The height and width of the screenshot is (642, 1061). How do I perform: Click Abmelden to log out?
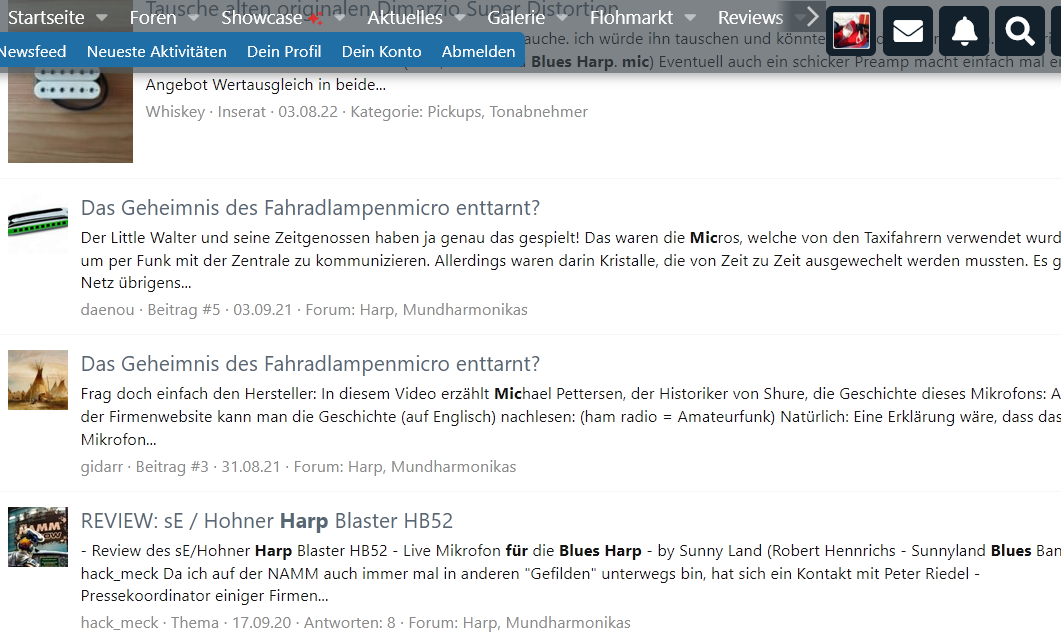click(x=478, y=51)
